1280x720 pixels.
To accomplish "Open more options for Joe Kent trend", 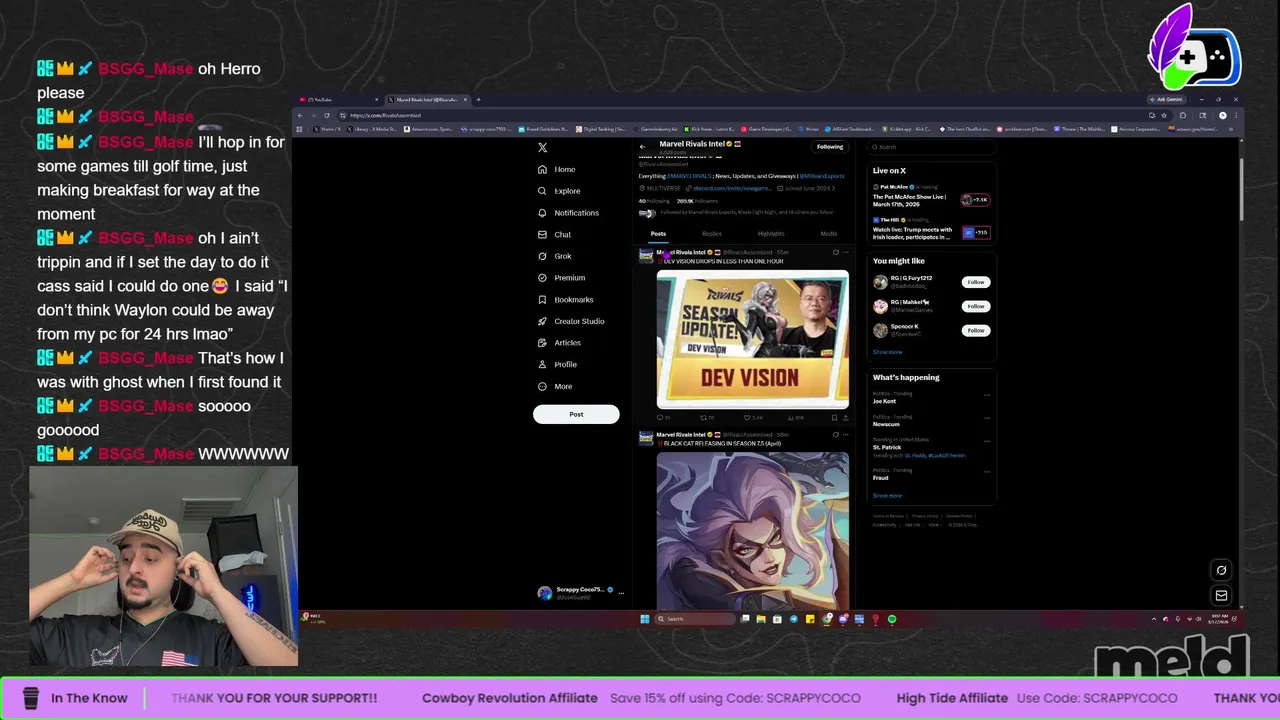I will [986, 395].
